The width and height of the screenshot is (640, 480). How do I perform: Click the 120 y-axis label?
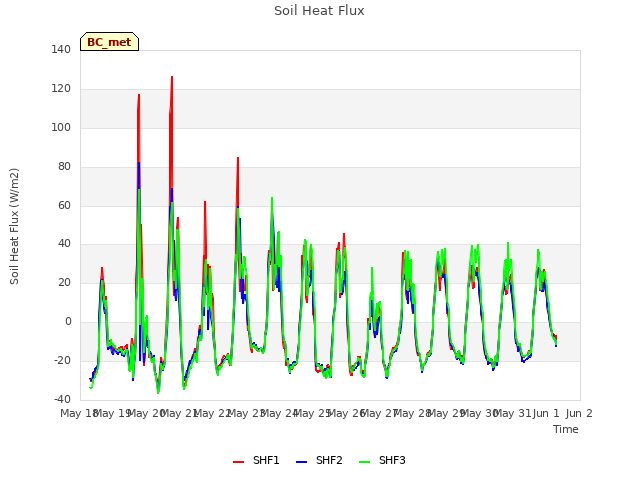click(x=61, y=88)
